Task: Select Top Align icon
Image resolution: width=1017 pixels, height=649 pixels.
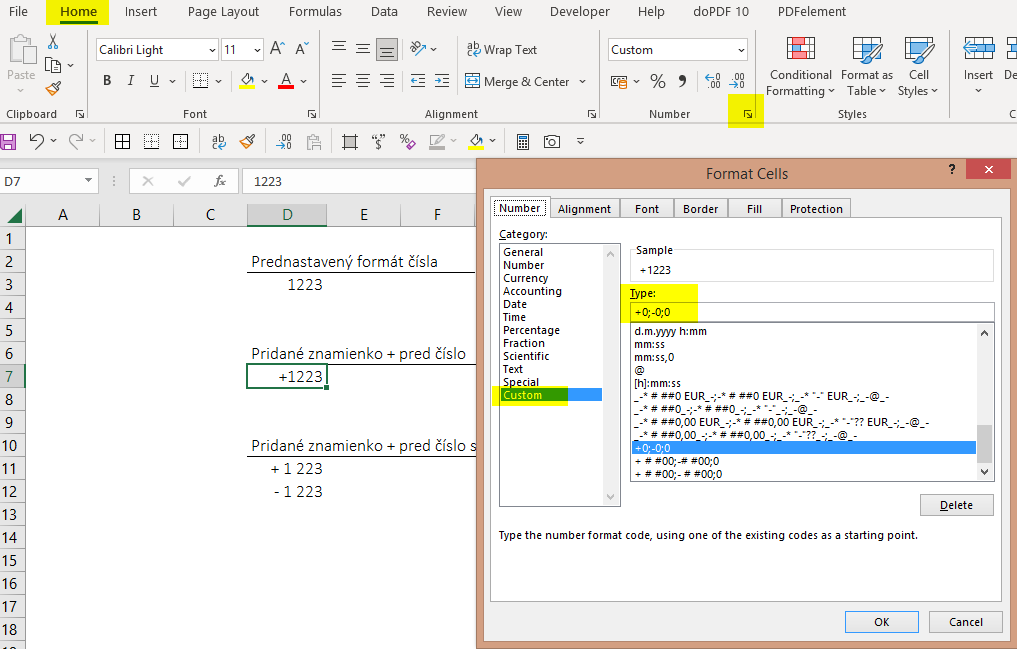Action: (x=339, y=49)
